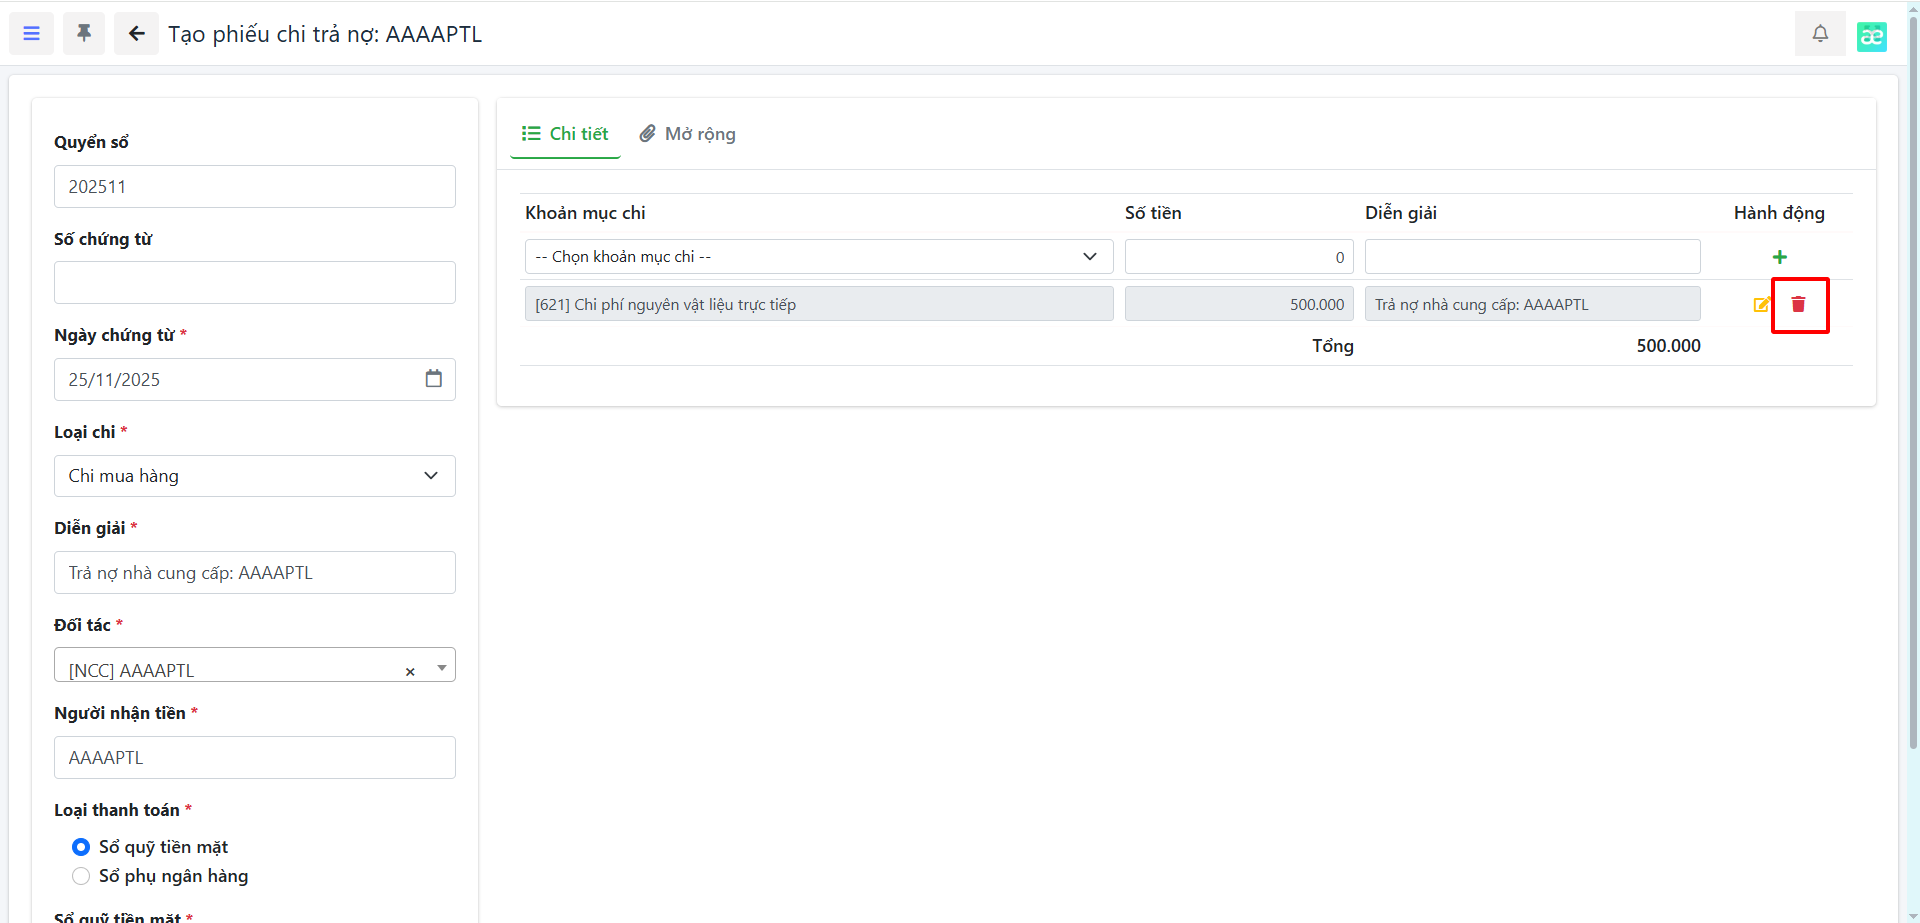Edit the 621 expense row
The image size is (1920, 923).
point(1761,305)
